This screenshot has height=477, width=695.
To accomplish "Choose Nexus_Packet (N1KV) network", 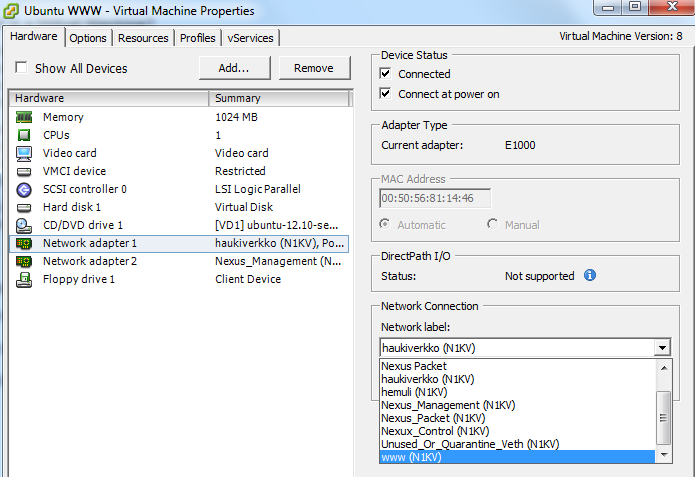I will 433,418.
